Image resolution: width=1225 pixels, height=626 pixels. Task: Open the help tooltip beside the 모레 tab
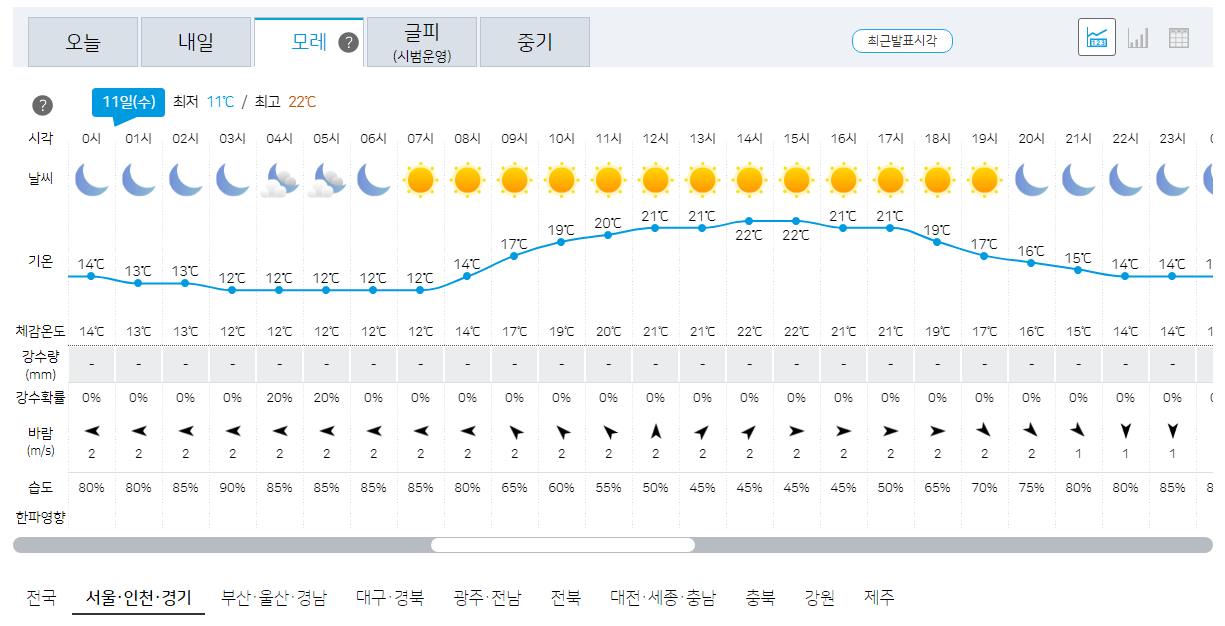click(x=347, y=41)
